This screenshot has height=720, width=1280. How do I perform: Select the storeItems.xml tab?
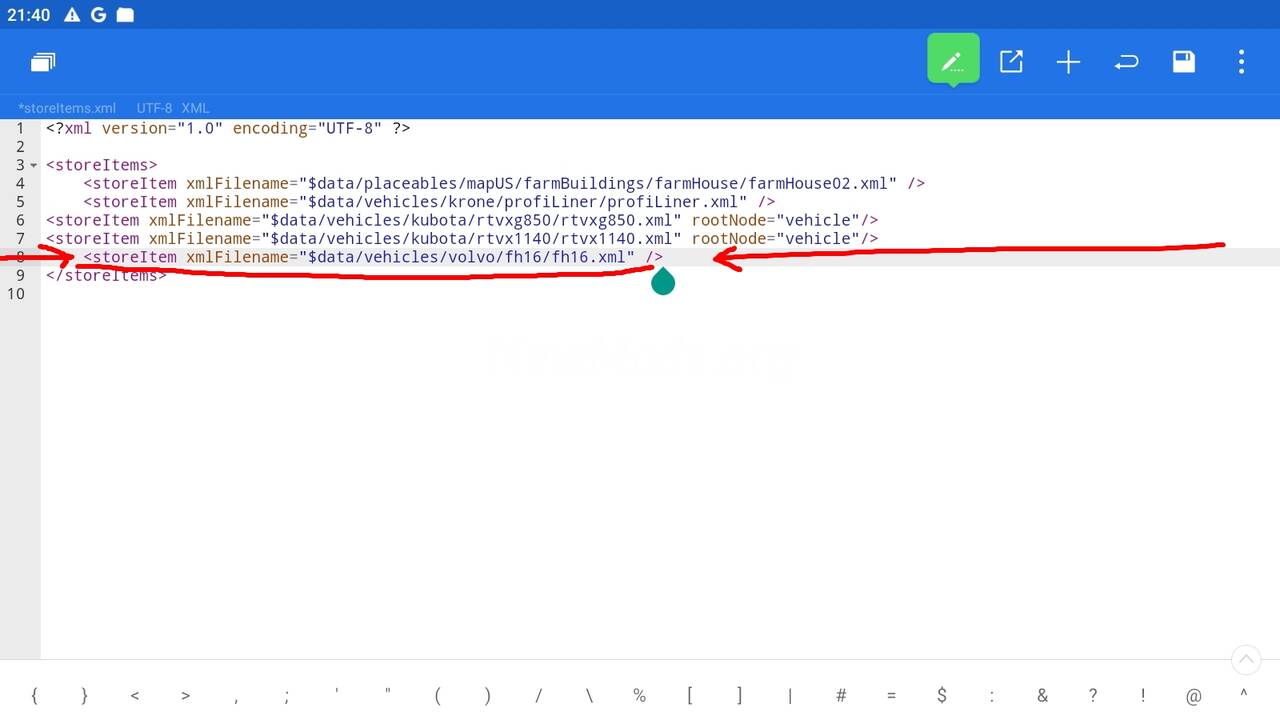67,108
